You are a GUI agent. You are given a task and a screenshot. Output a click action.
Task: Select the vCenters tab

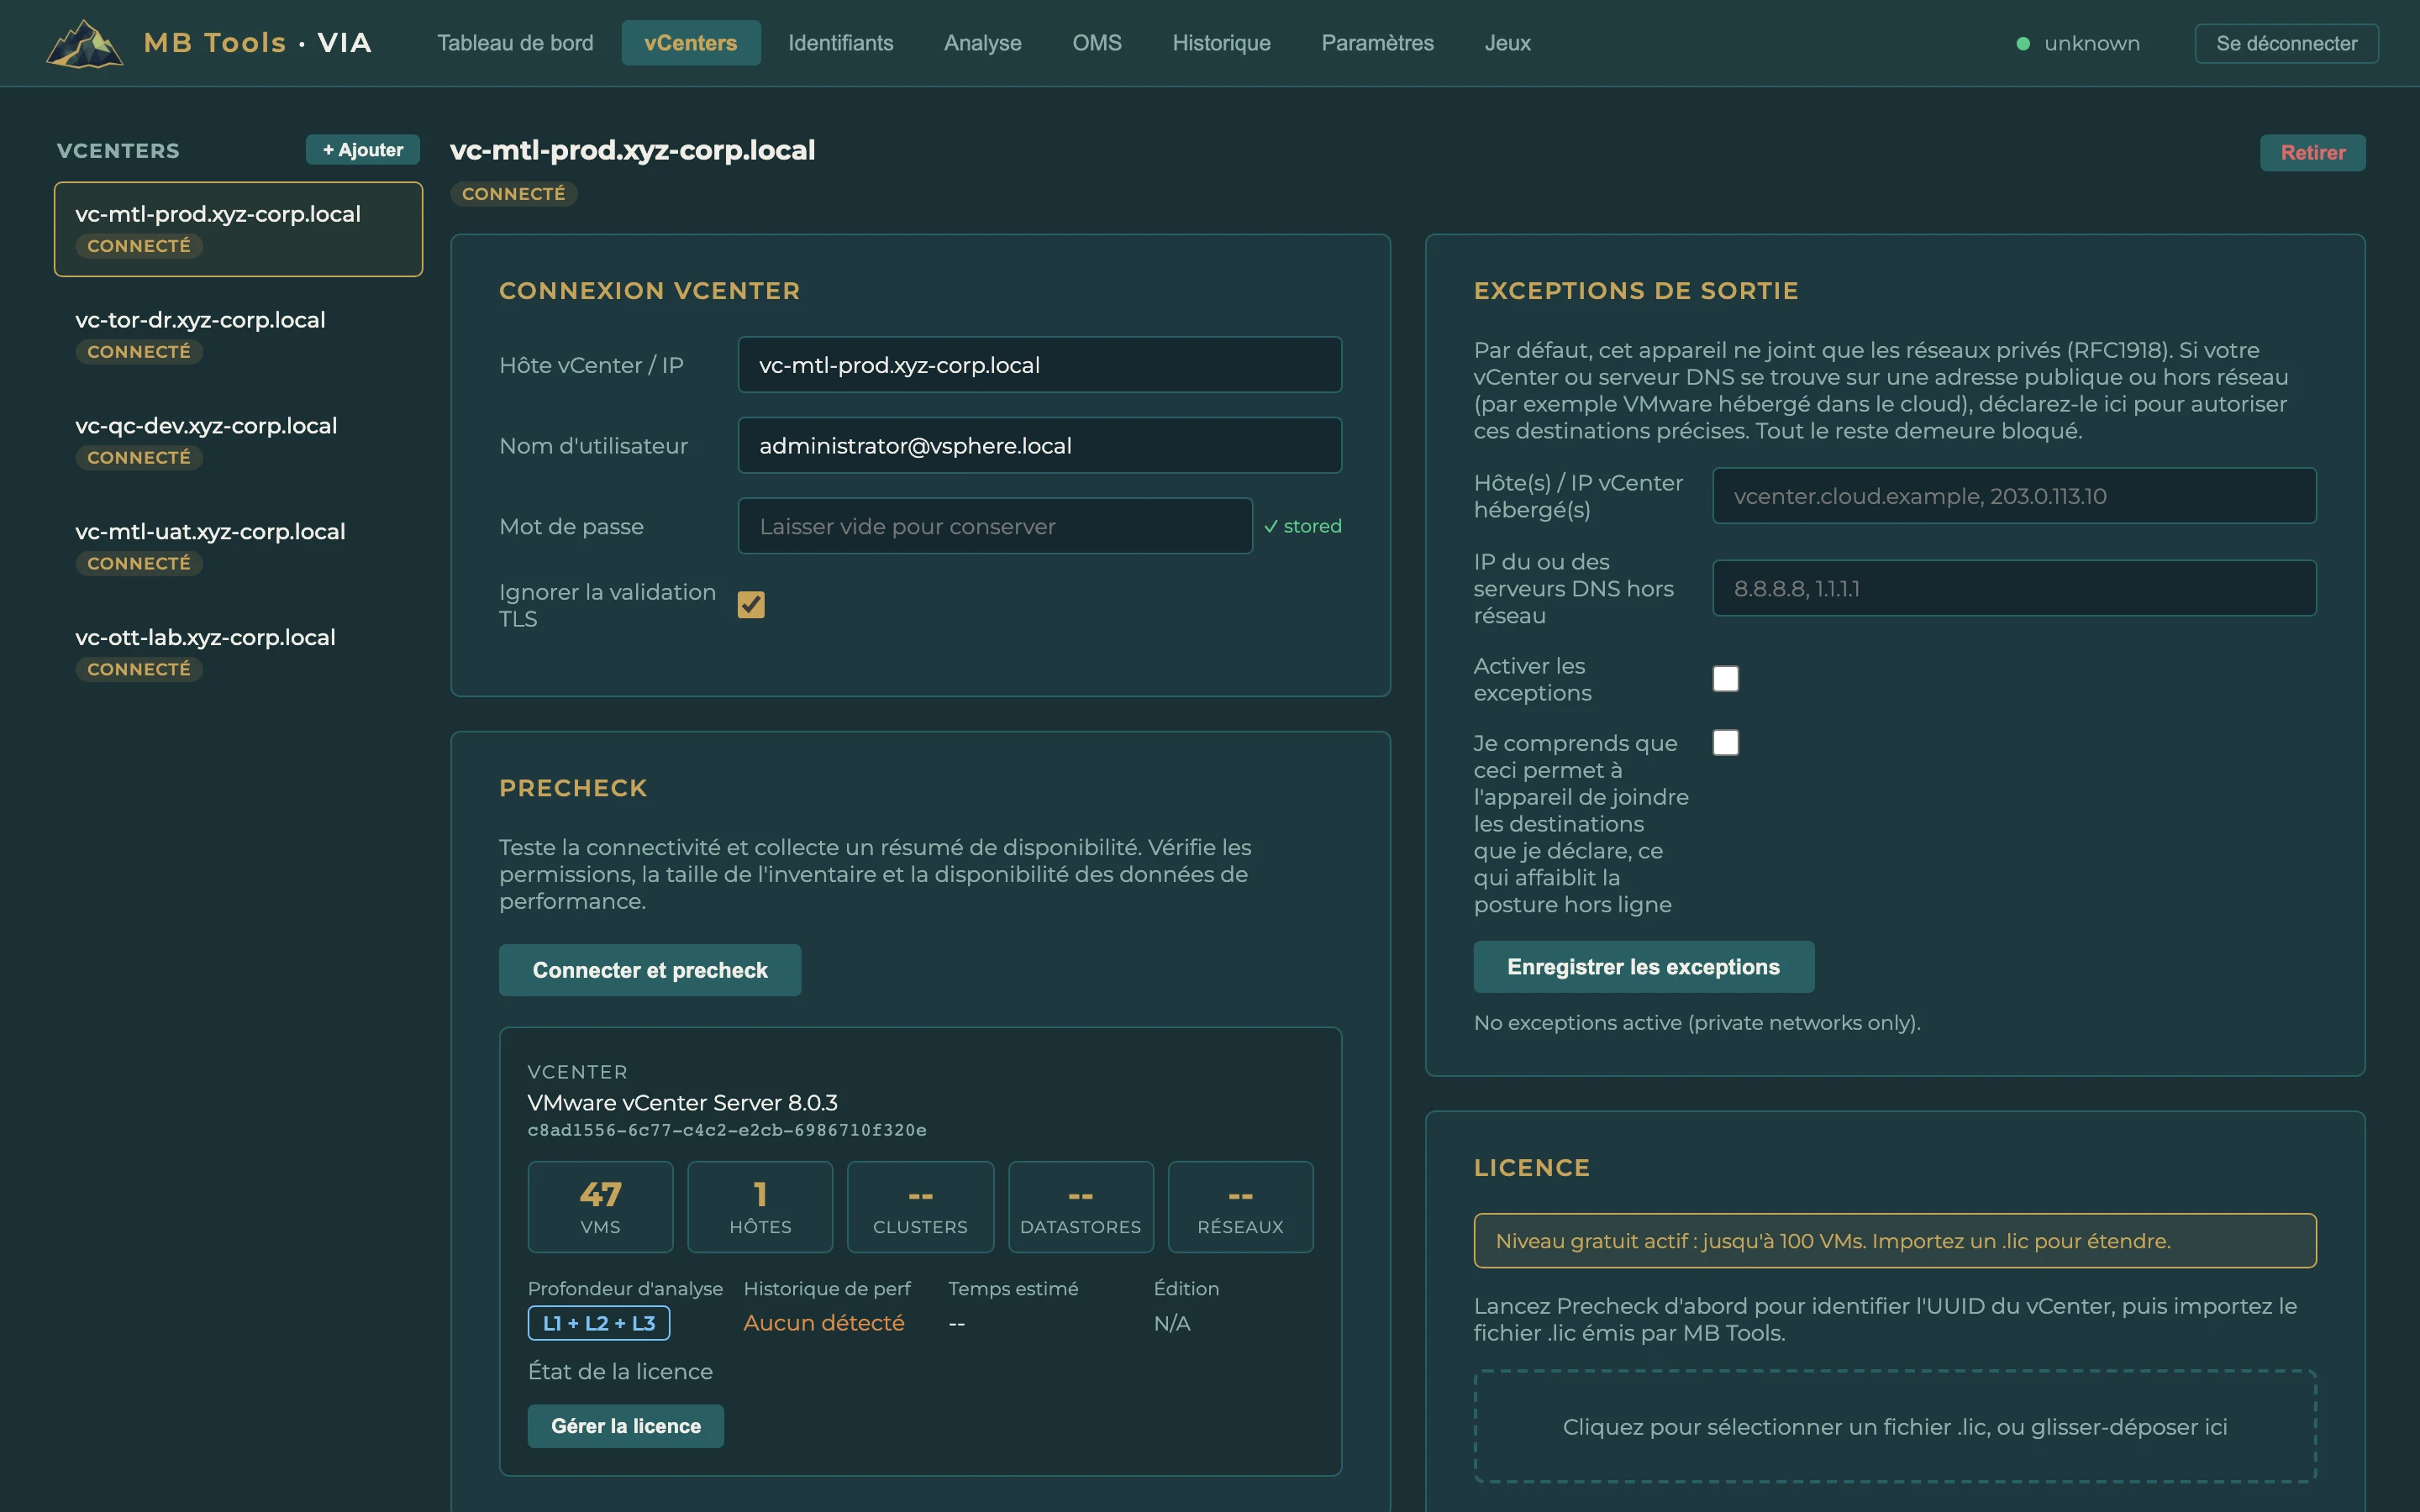tap(691, 43)
